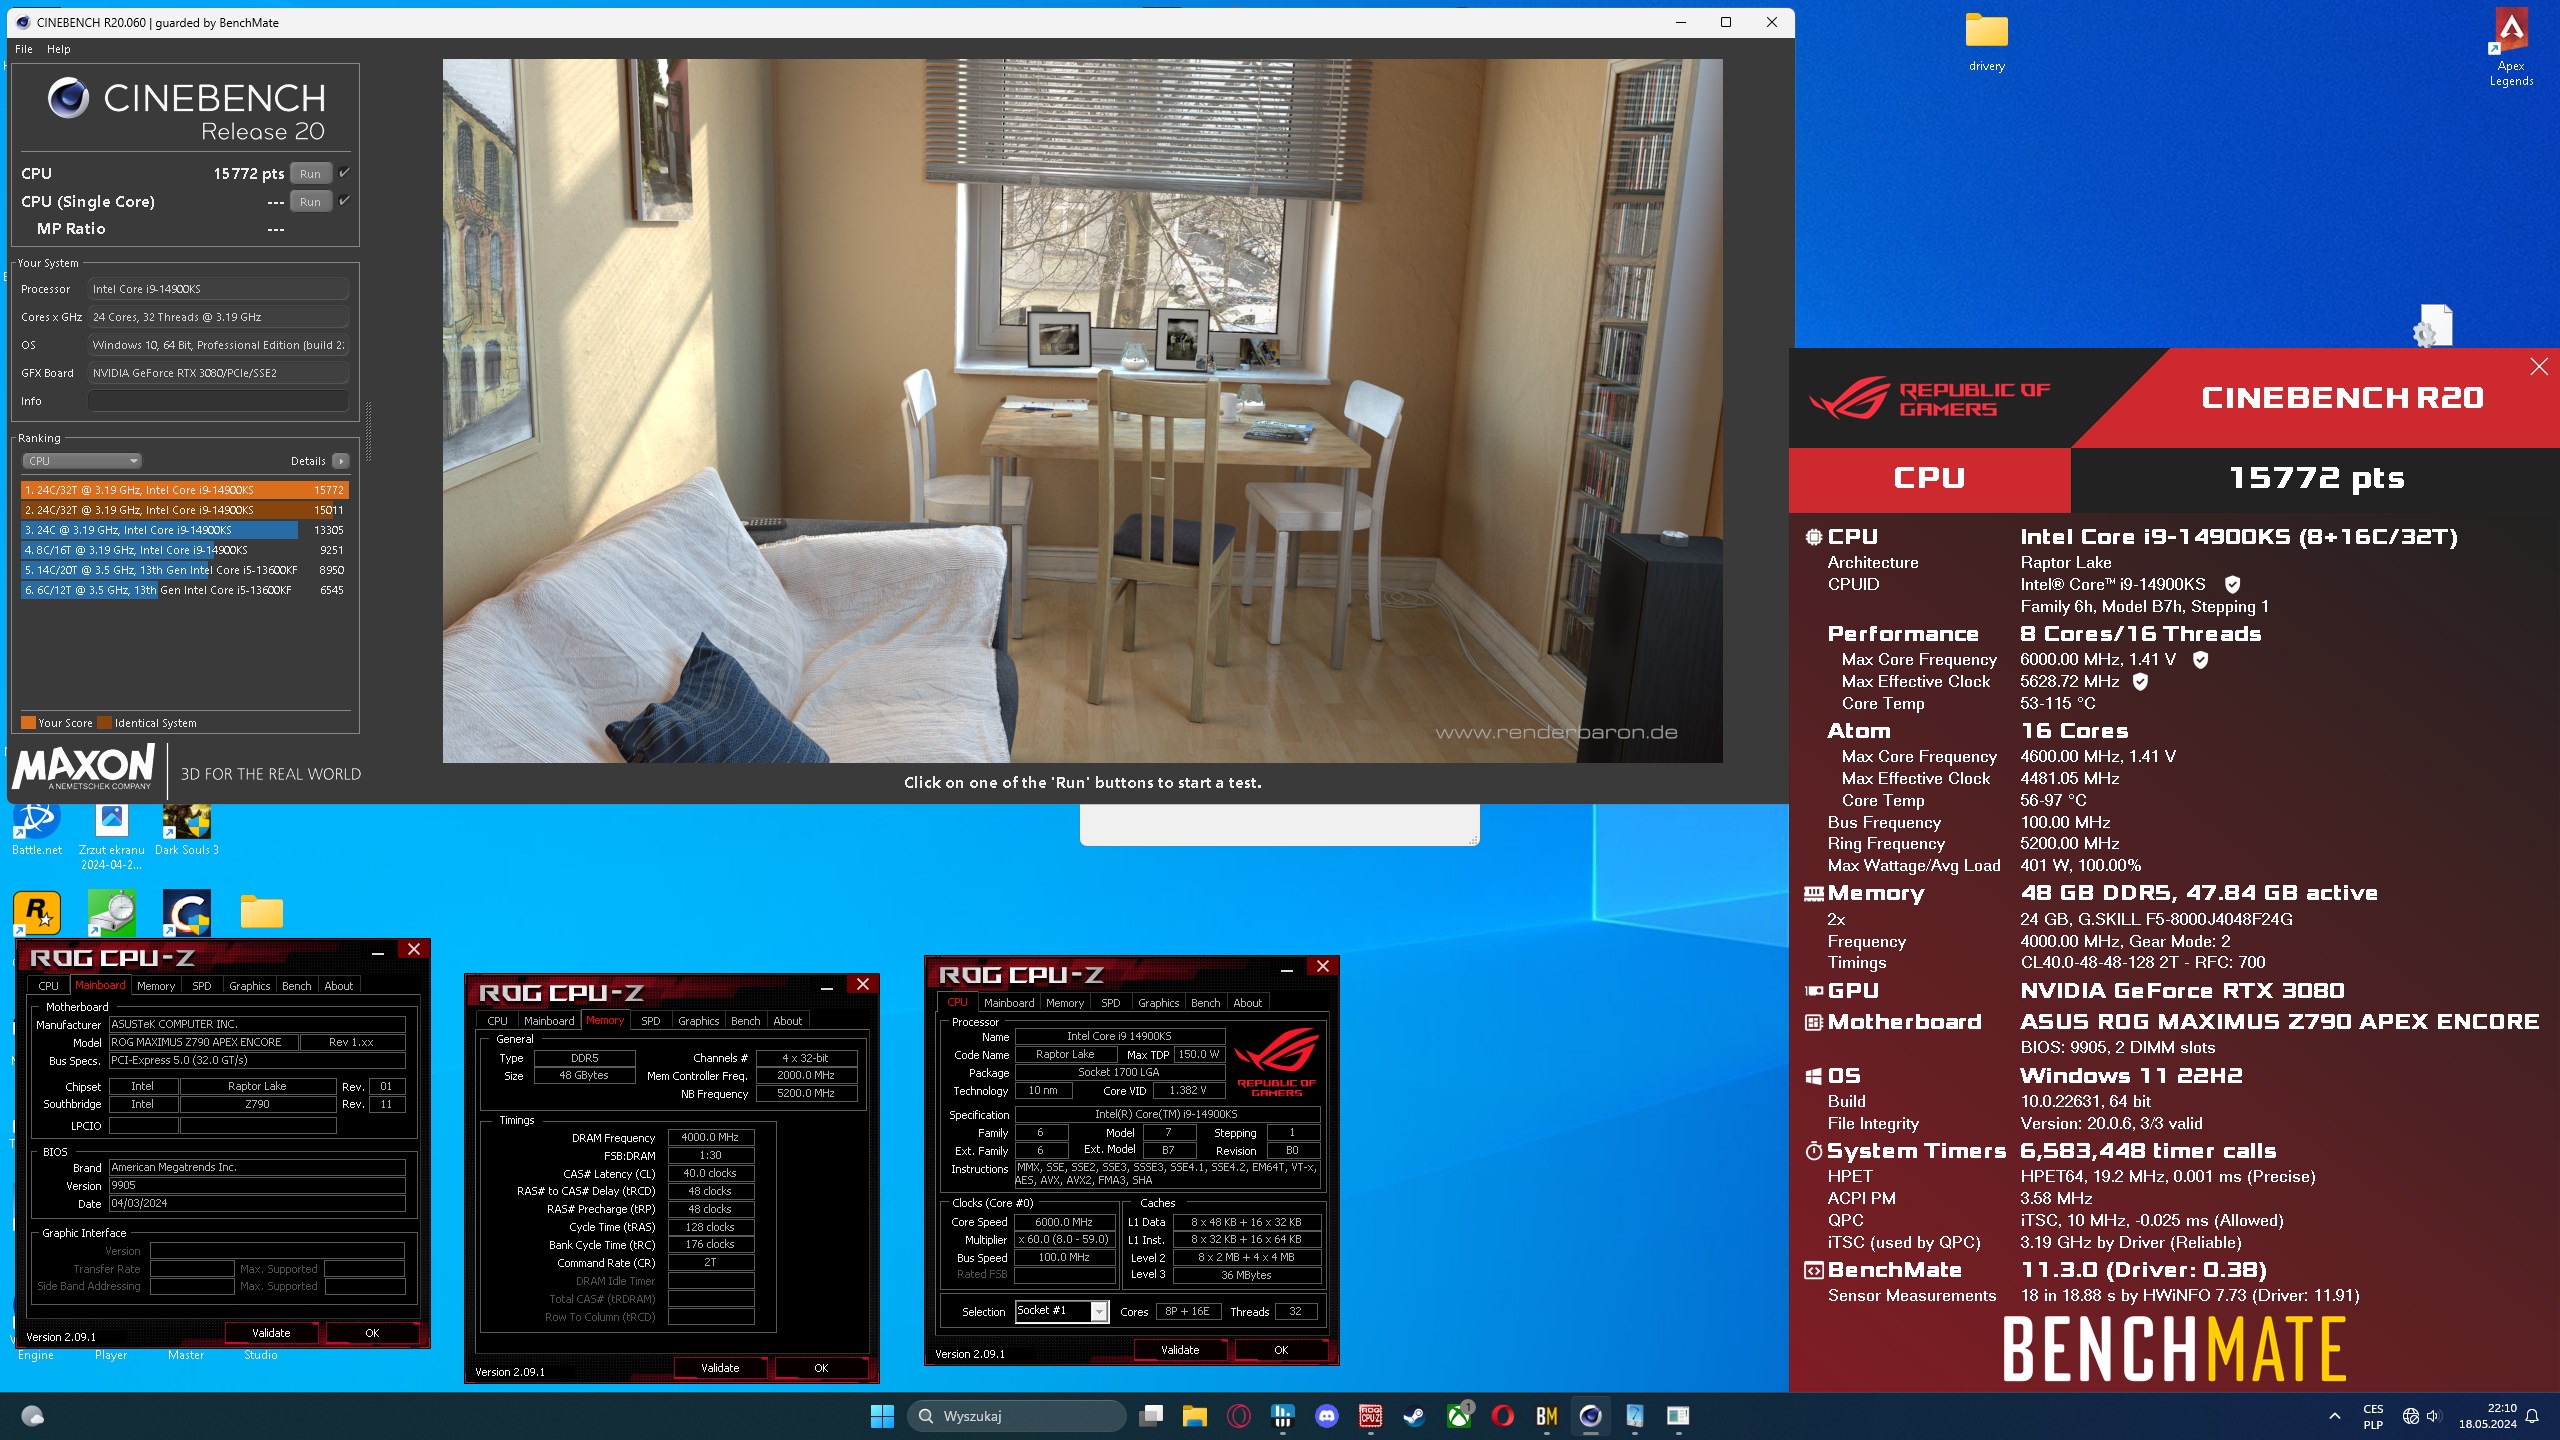Image resolution: width=2560 pixels, height=1440 pixels.
Task: Launch Opera GX from taskbar
Action: click(x=1239, y=1416)
